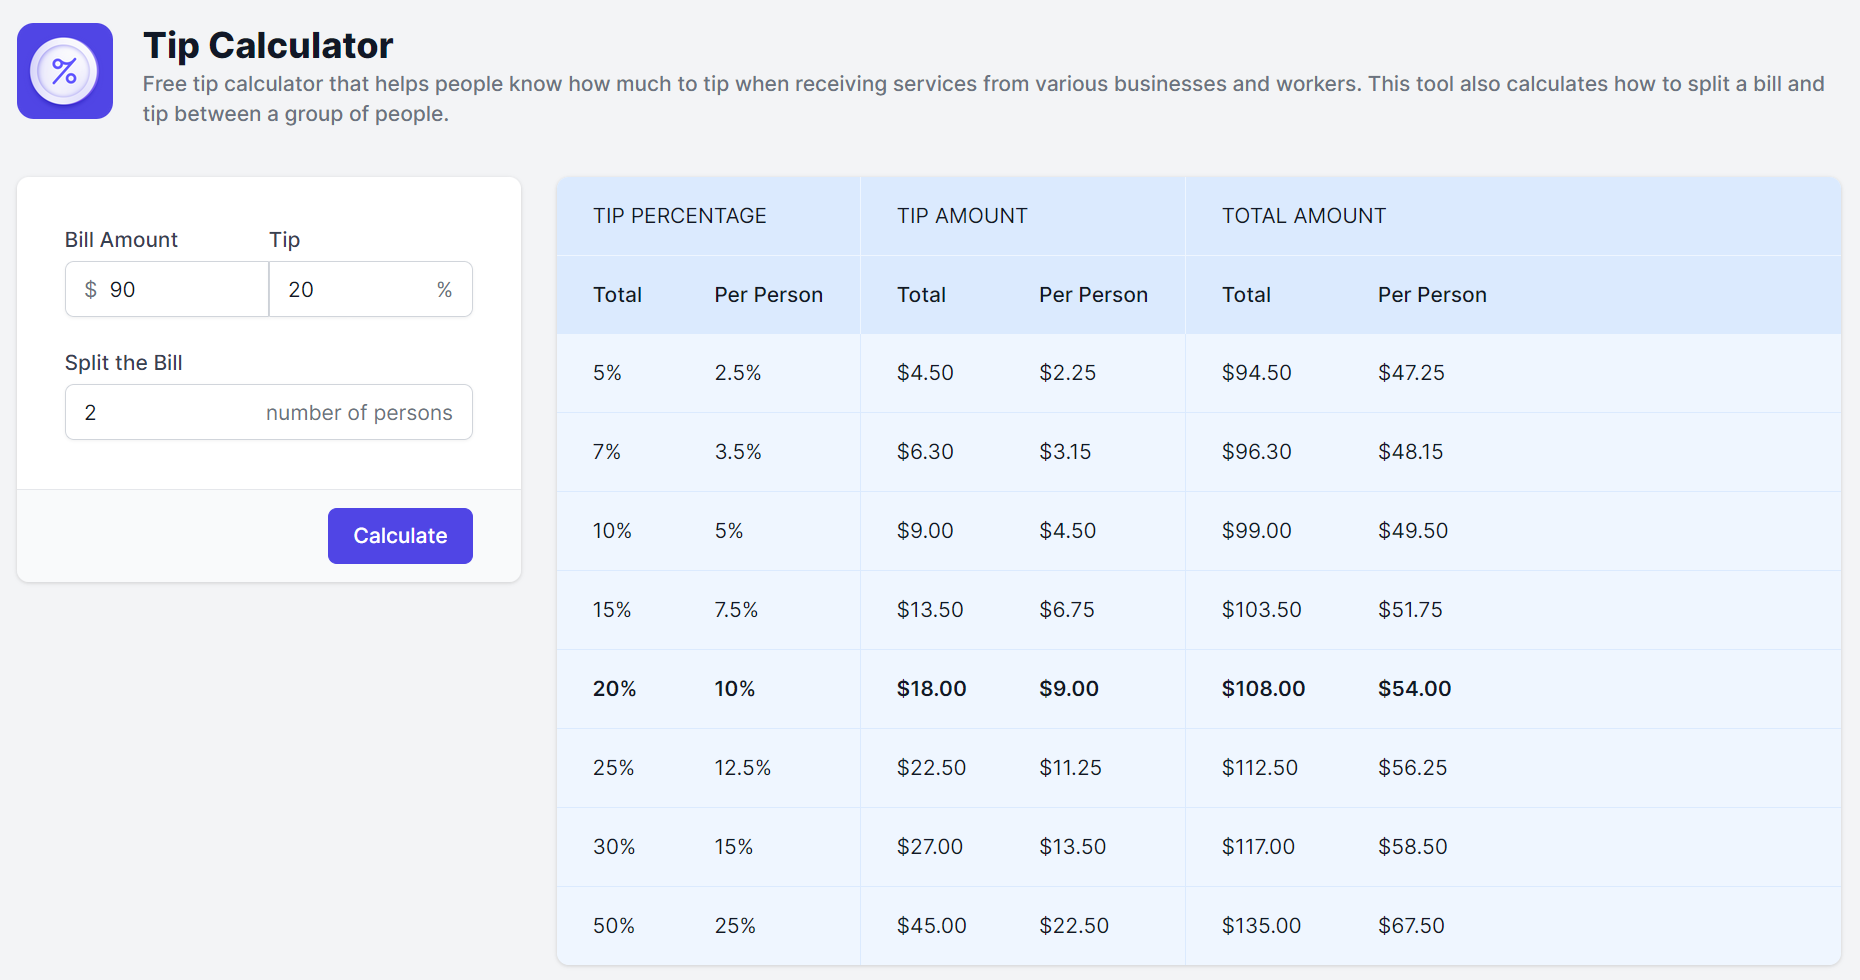The width and height of the screenshot is (1860, 980).
Task: Click the Tip percentage input field
Action: 355,290
